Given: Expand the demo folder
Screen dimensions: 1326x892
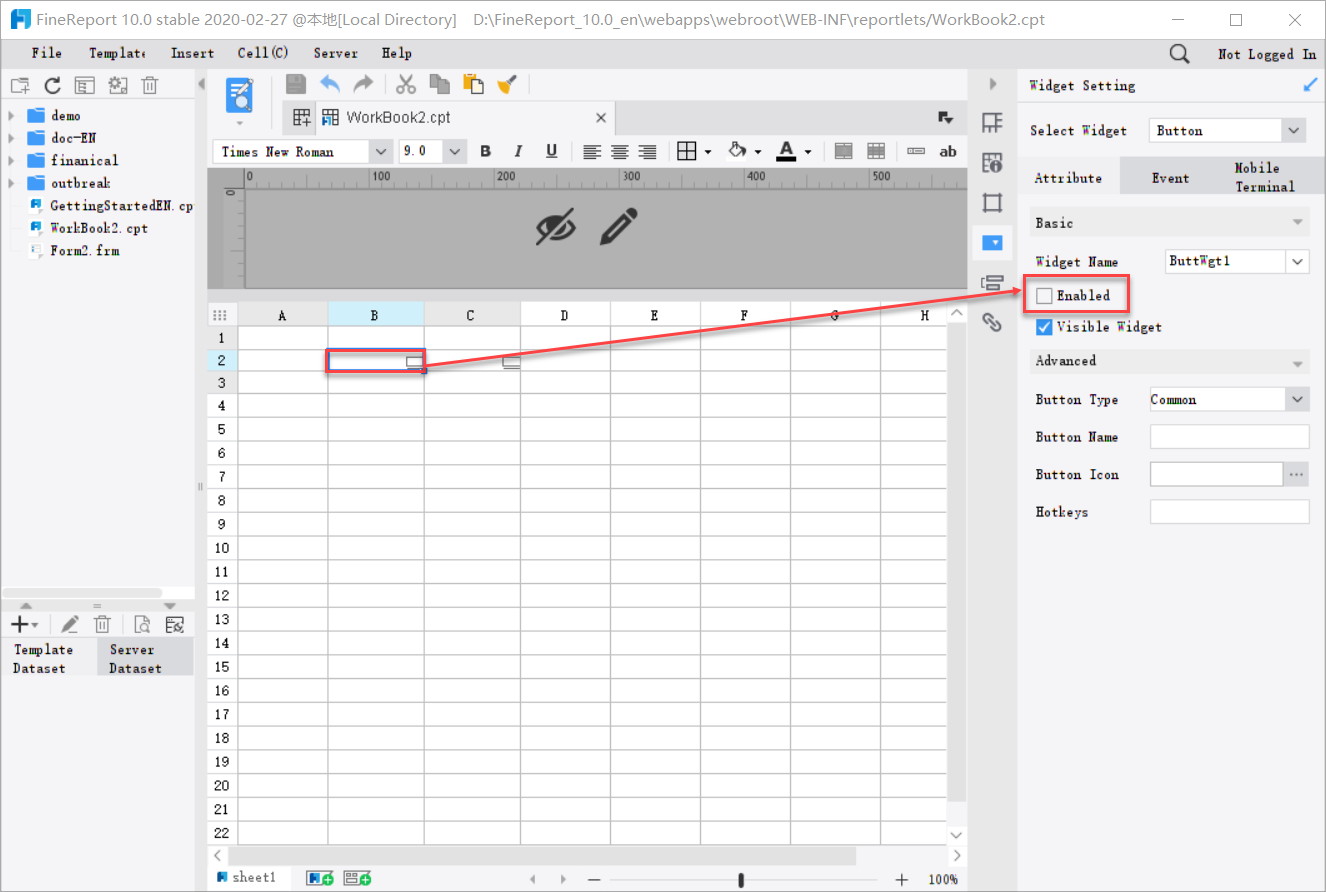Looking at the screenshot, I should click(11, 116).
